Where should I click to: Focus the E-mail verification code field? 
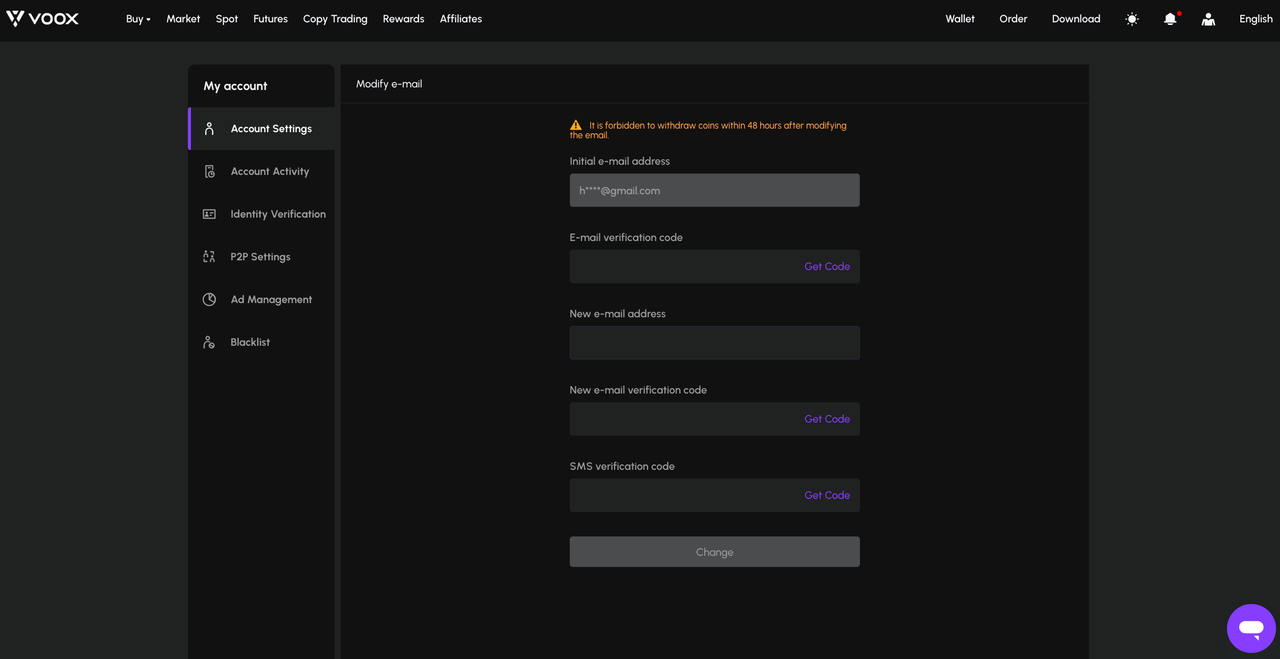(714, 267)
